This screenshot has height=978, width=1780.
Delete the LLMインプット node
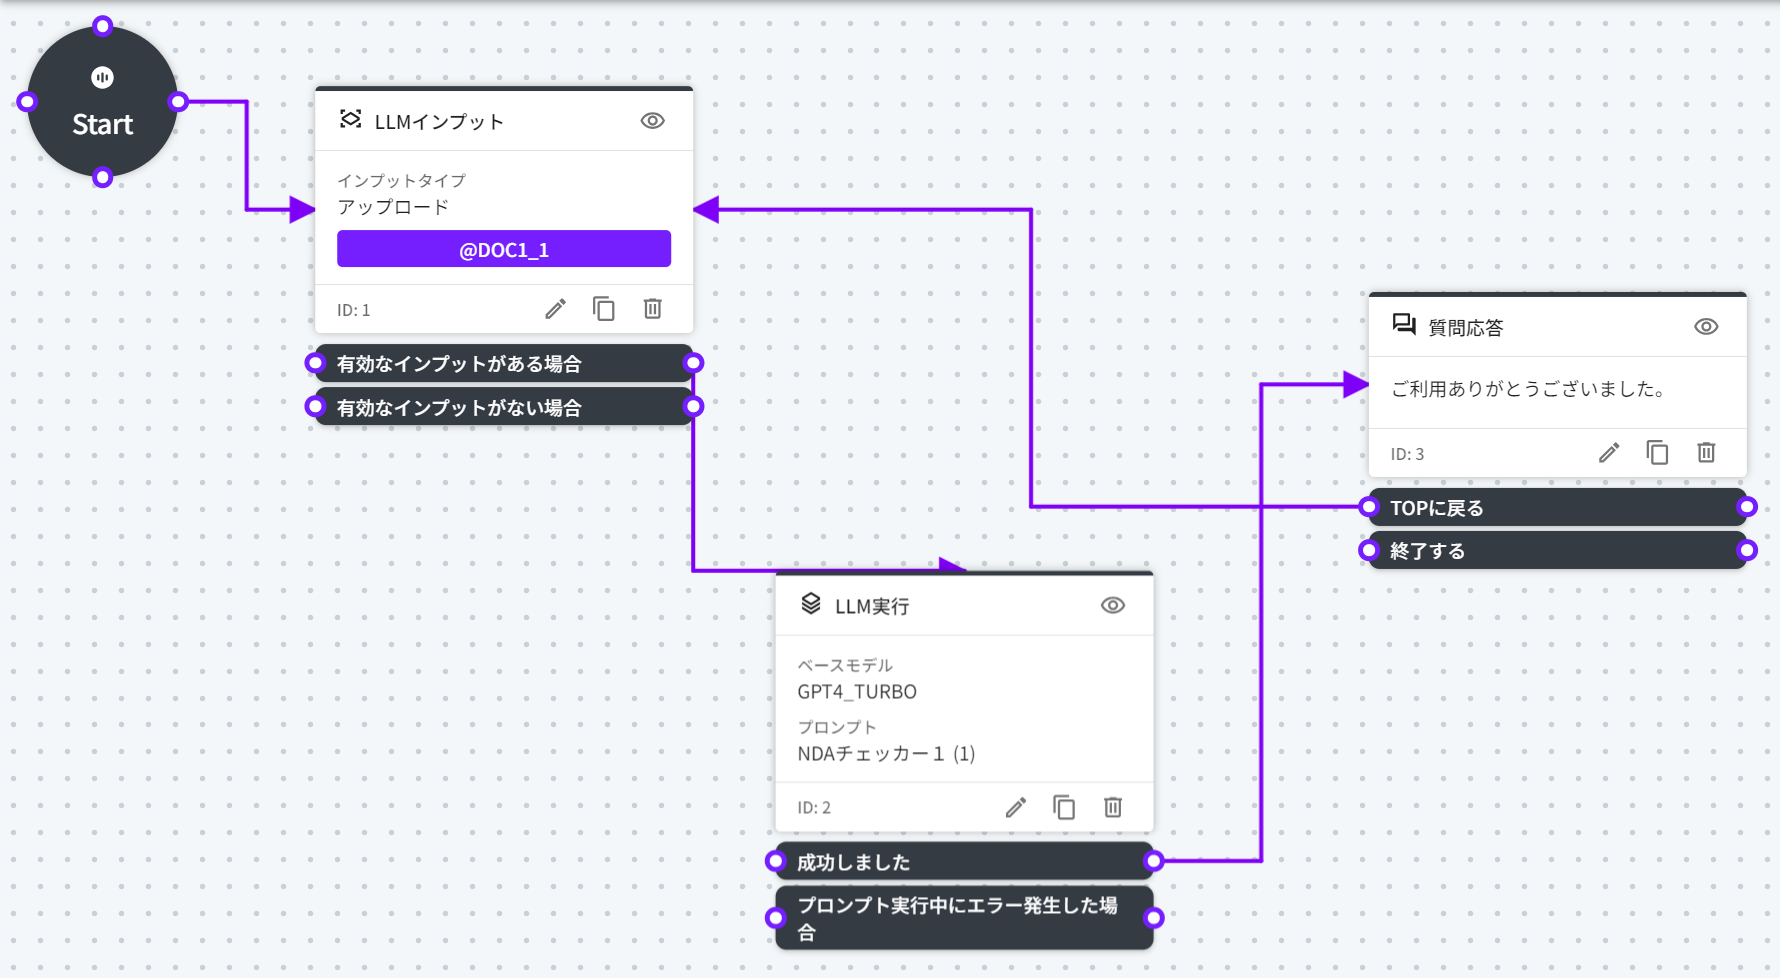pos(652,309)
